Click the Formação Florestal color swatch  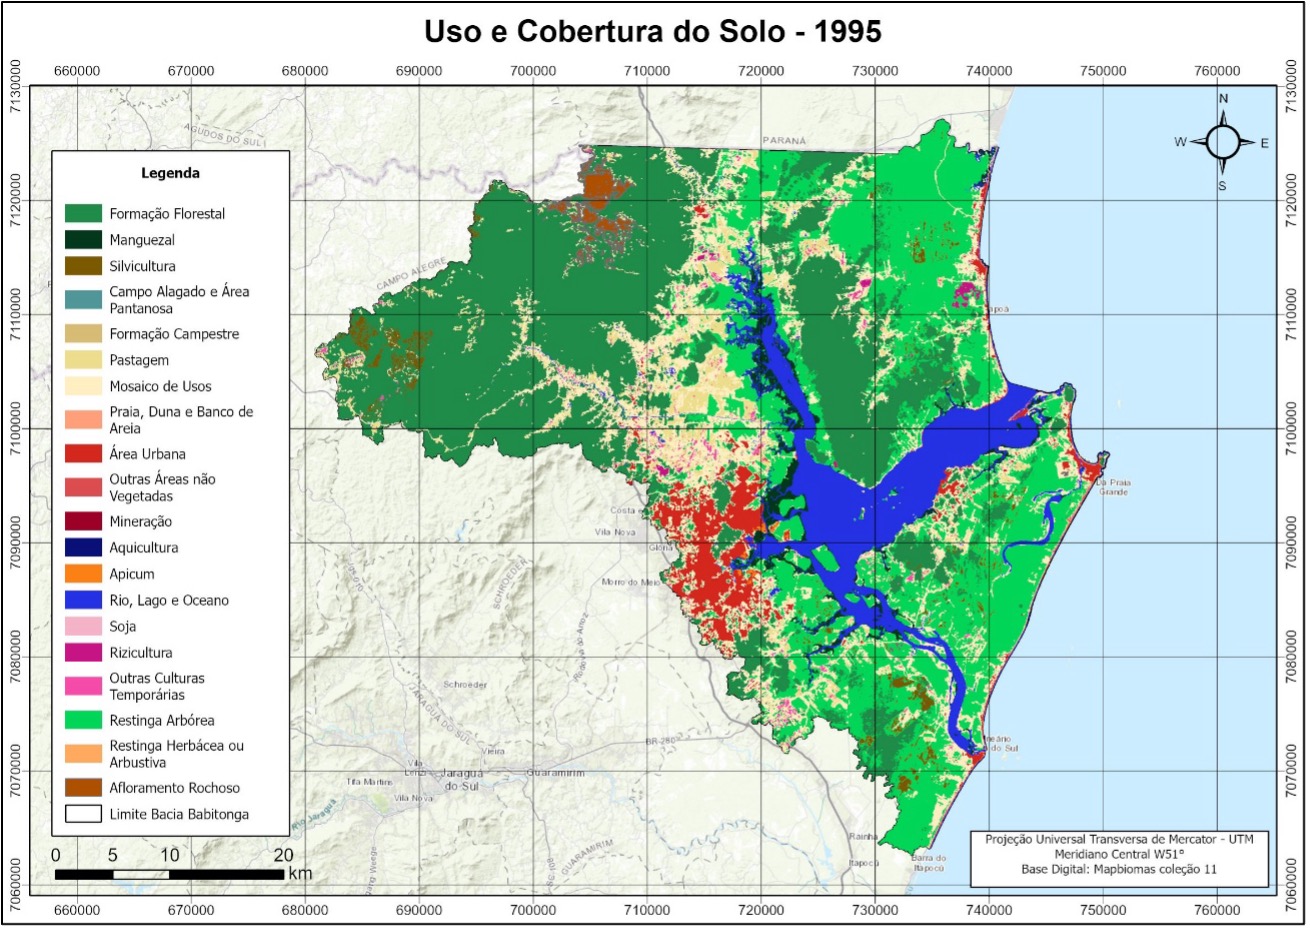pos(83,213)
